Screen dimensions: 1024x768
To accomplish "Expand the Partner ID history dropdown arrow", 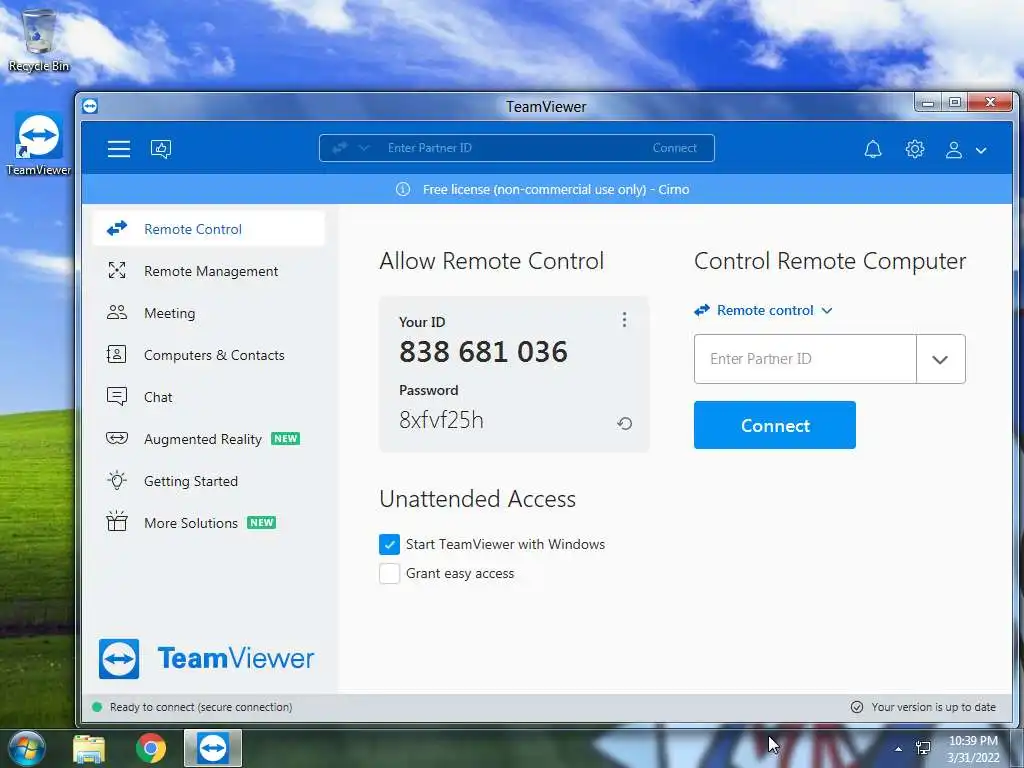I will (x=940, y=359).
